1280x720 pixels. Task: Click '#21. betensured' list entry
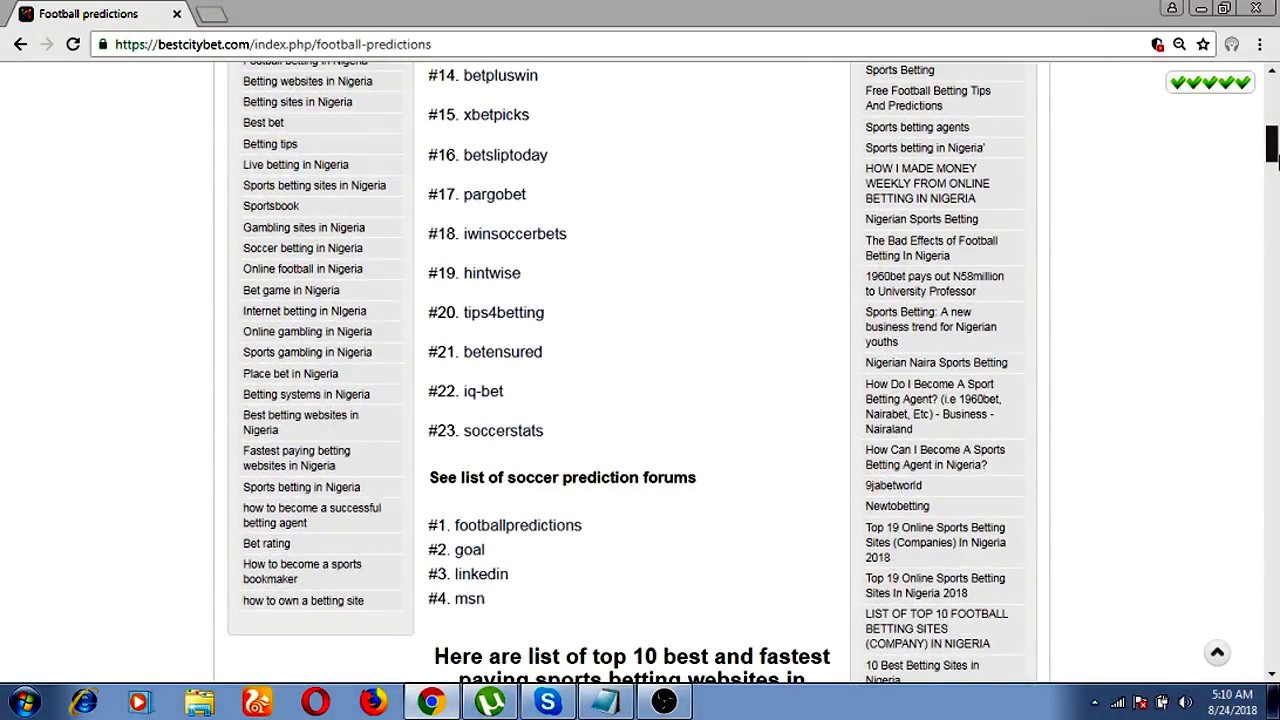[485, 352]
